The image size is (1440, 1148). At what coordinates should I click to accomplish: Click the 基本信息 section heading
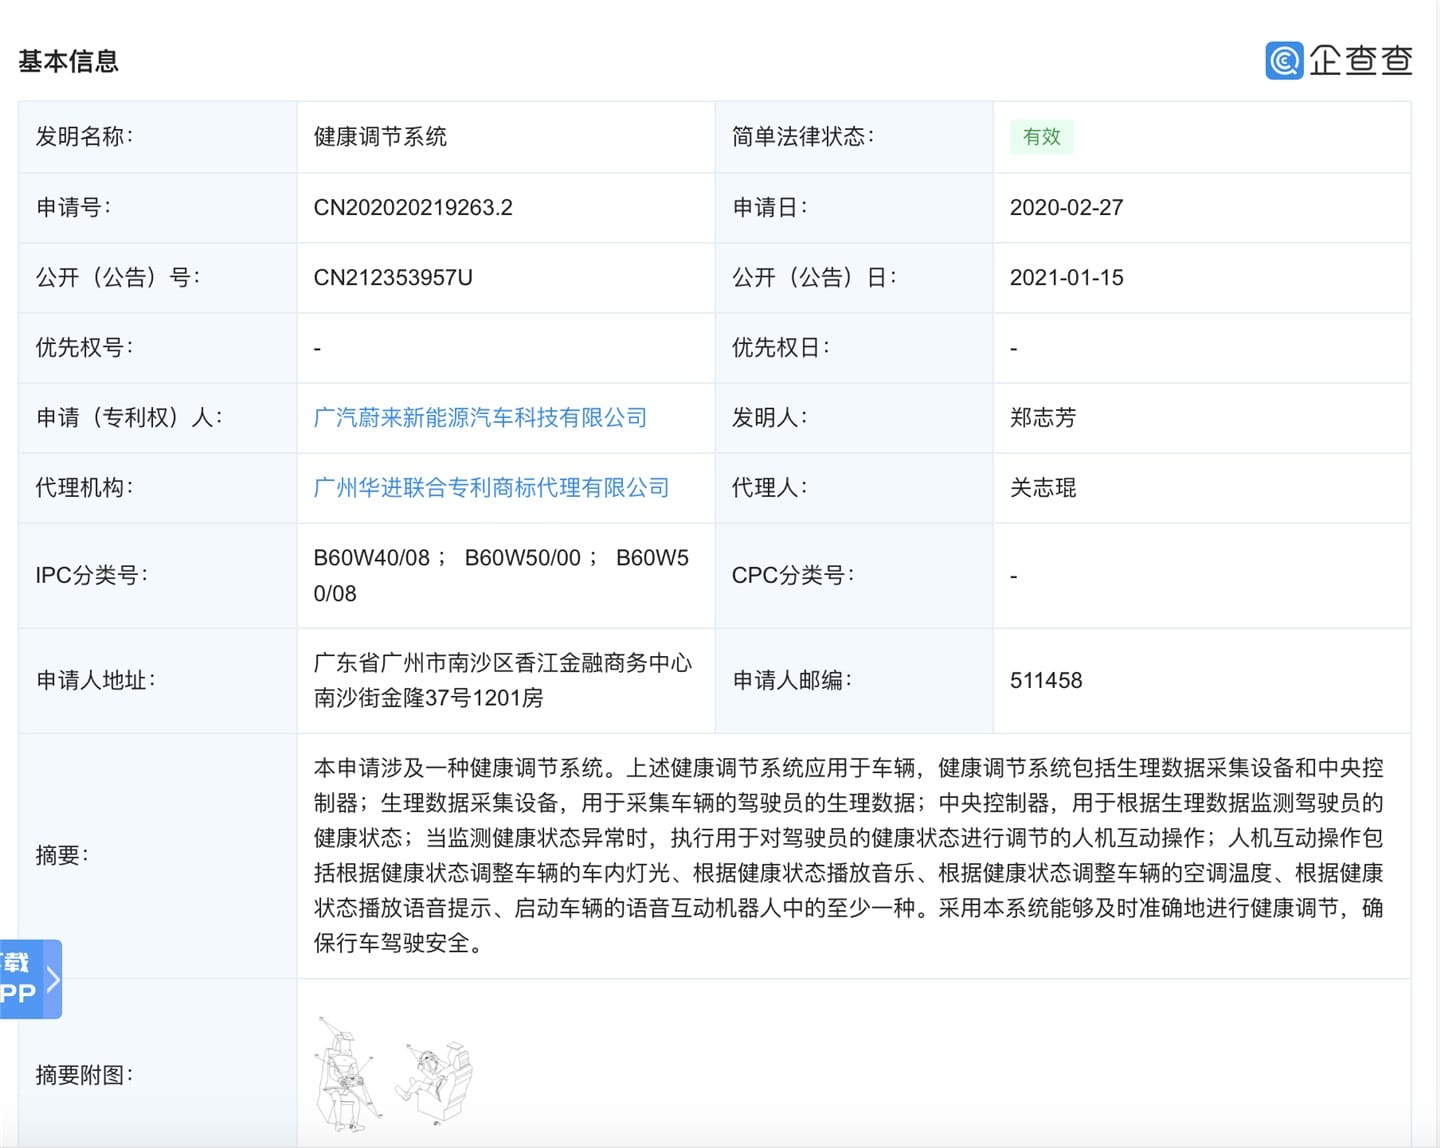click(x=68, y=62)
